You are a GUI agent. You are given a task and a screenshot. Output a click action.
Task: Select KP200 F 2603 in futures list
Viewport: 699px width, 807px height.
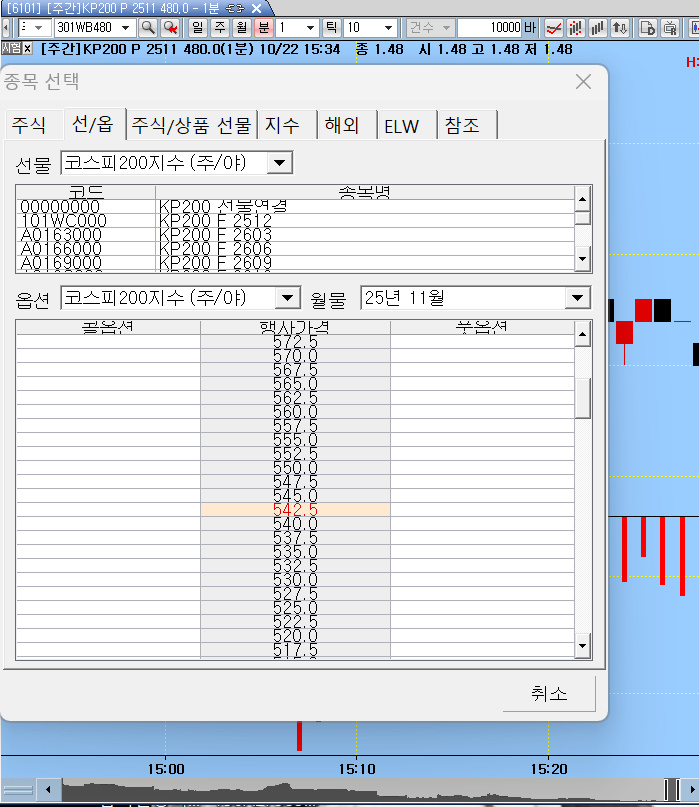(215, 234)
